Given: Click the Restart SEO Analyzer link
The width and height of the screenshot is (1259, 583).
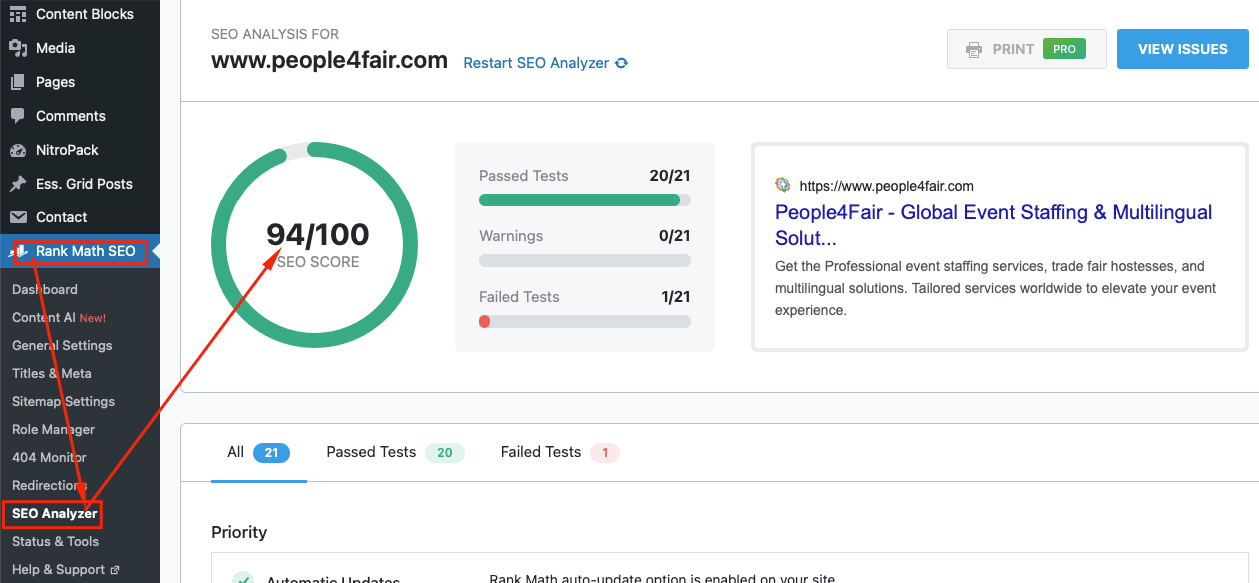Looking at the screenshot, I should pos(536,63).
